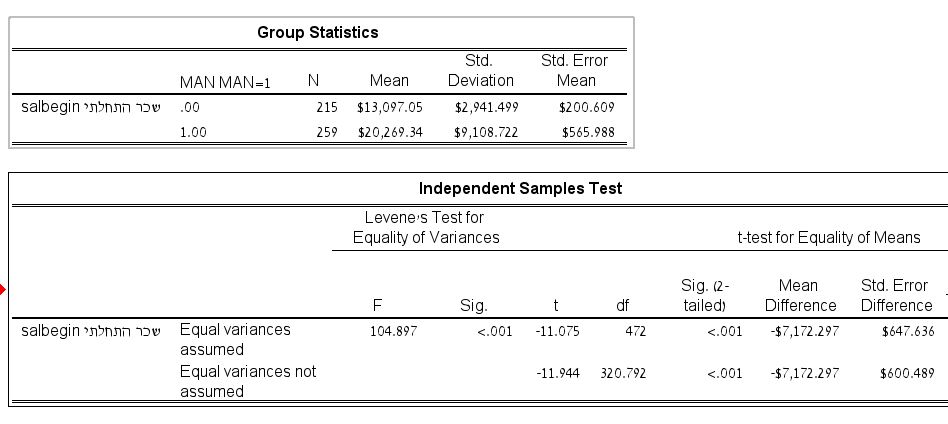Select the Independent Samples Test table title
The width and height of the screenshot is (948, 424).
coord(520,188)
